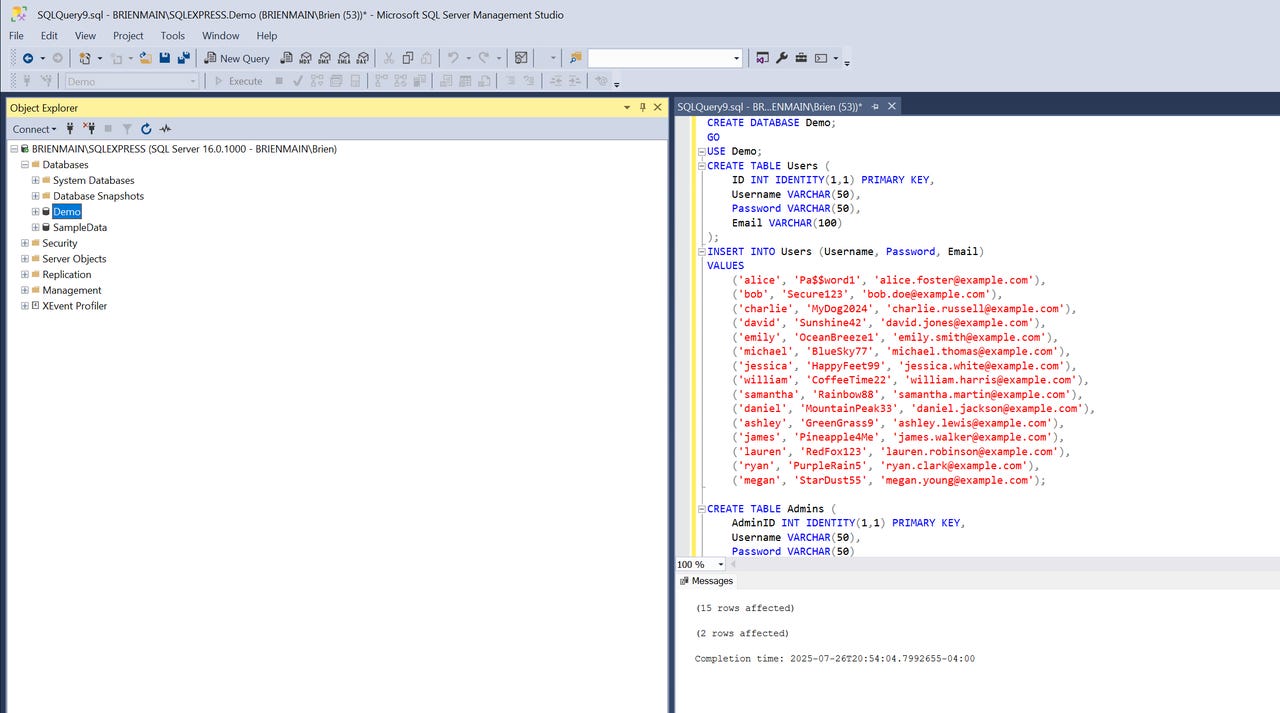
Task: Open the 100% zoom level selector
Action: 700,564
